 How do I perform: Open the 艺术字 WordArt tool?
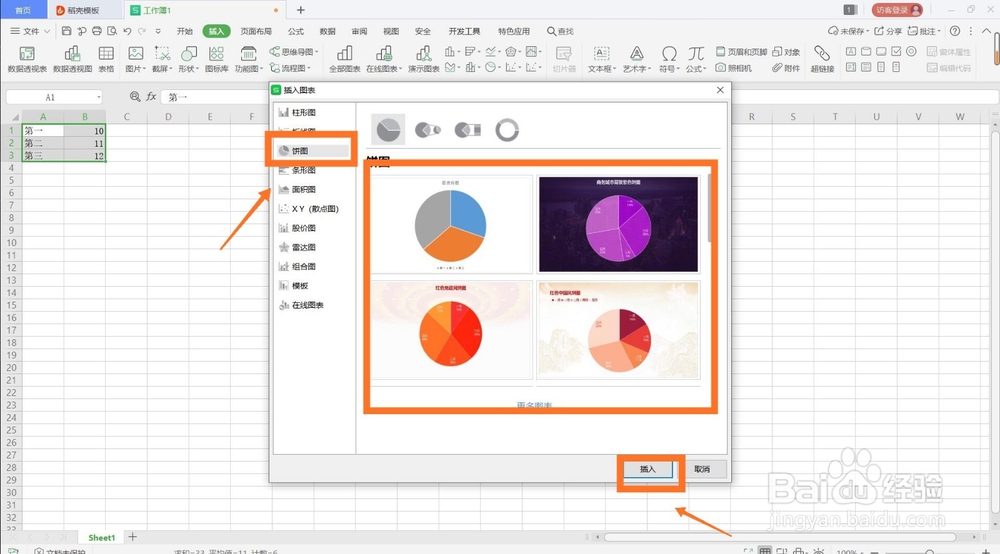[x=636, y=59]
